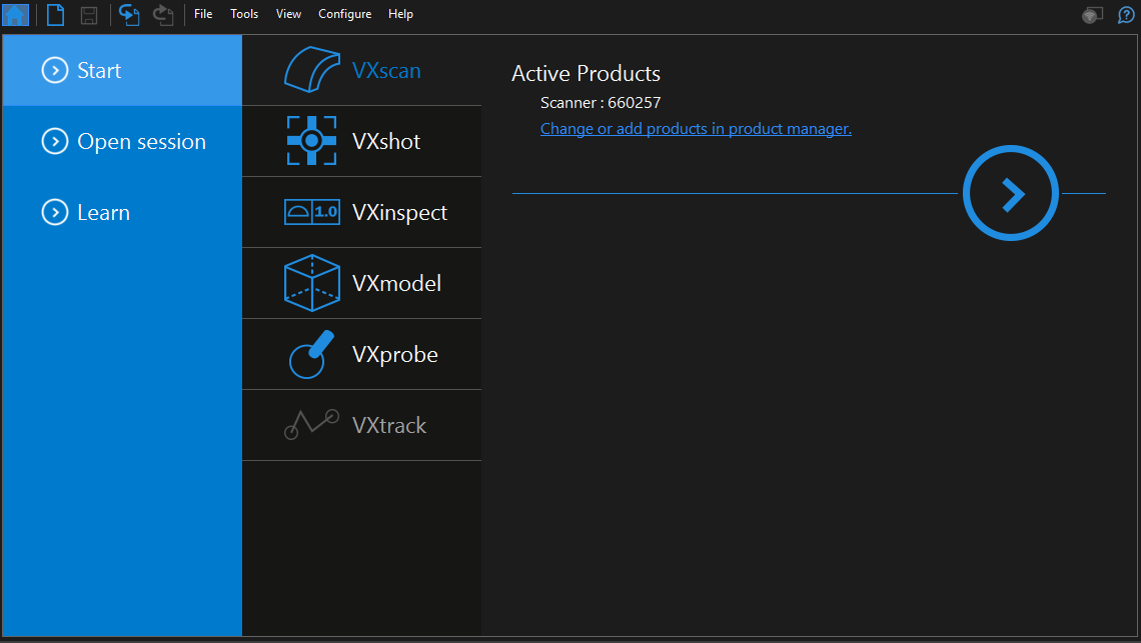Select the VXinspect label

point(399,212)
